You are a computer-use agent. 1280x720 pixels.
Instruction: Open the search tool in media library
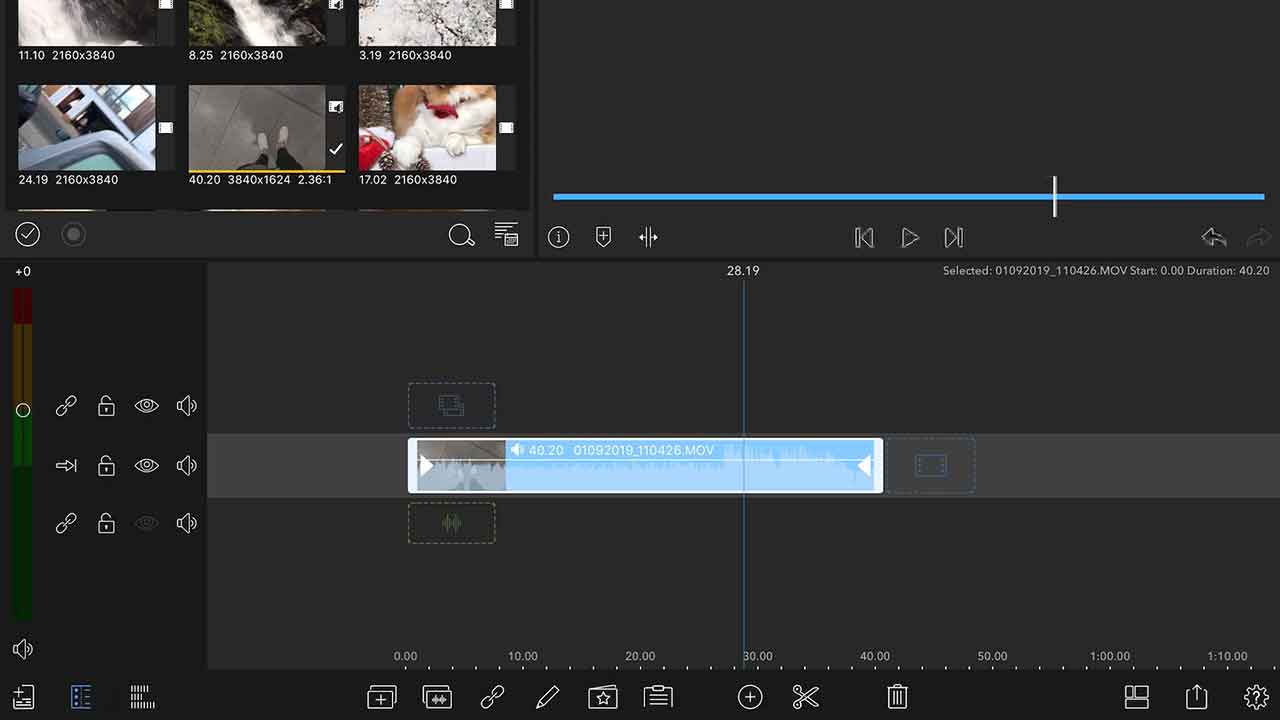[x=462, y=236]
